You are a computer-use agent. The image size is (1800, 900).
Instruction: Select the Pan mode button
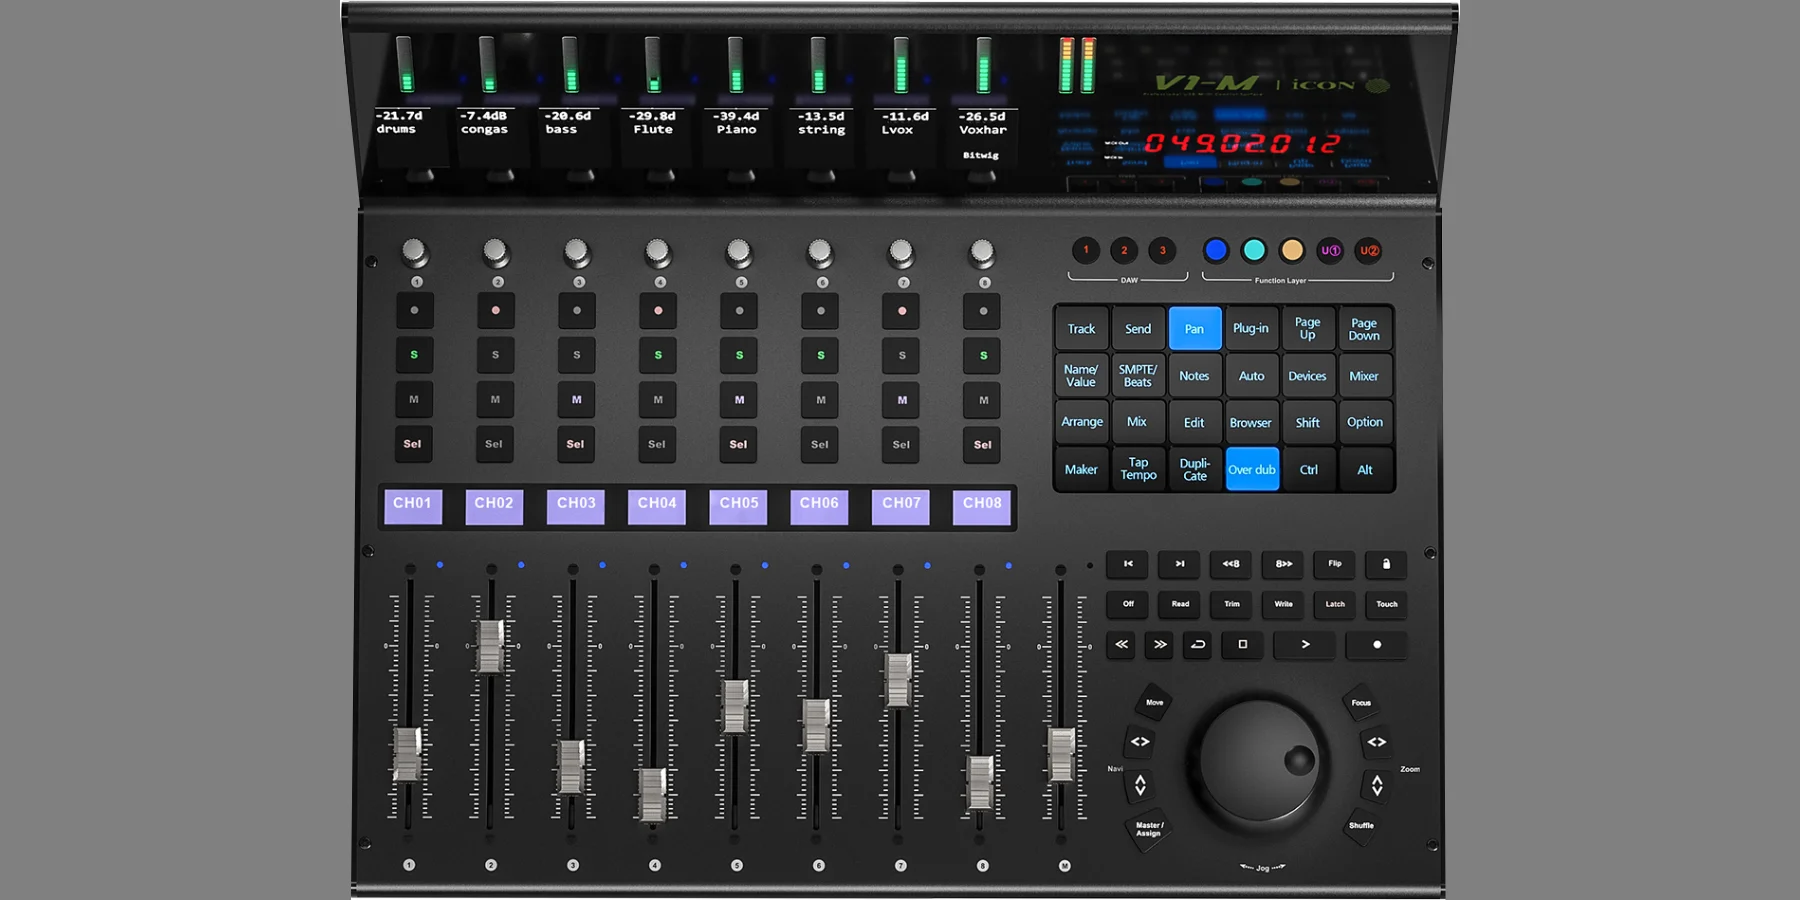coord(1194,329)
